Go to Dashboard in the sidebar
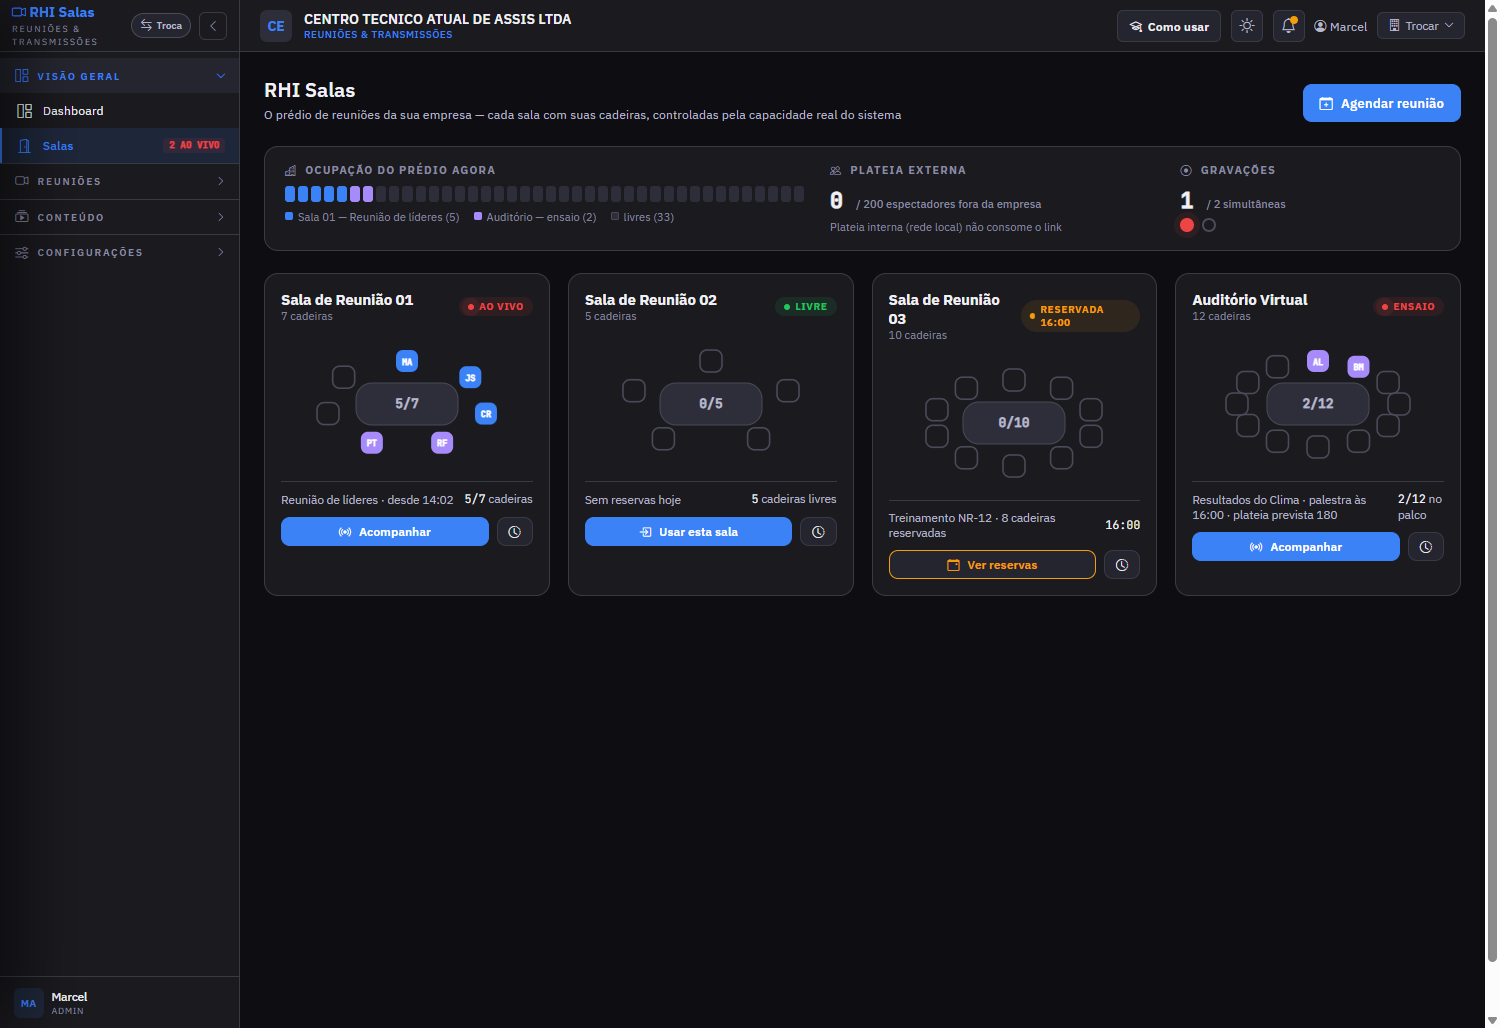The width and height of the screenshot is (1500, 1028). tap(120, 111)
